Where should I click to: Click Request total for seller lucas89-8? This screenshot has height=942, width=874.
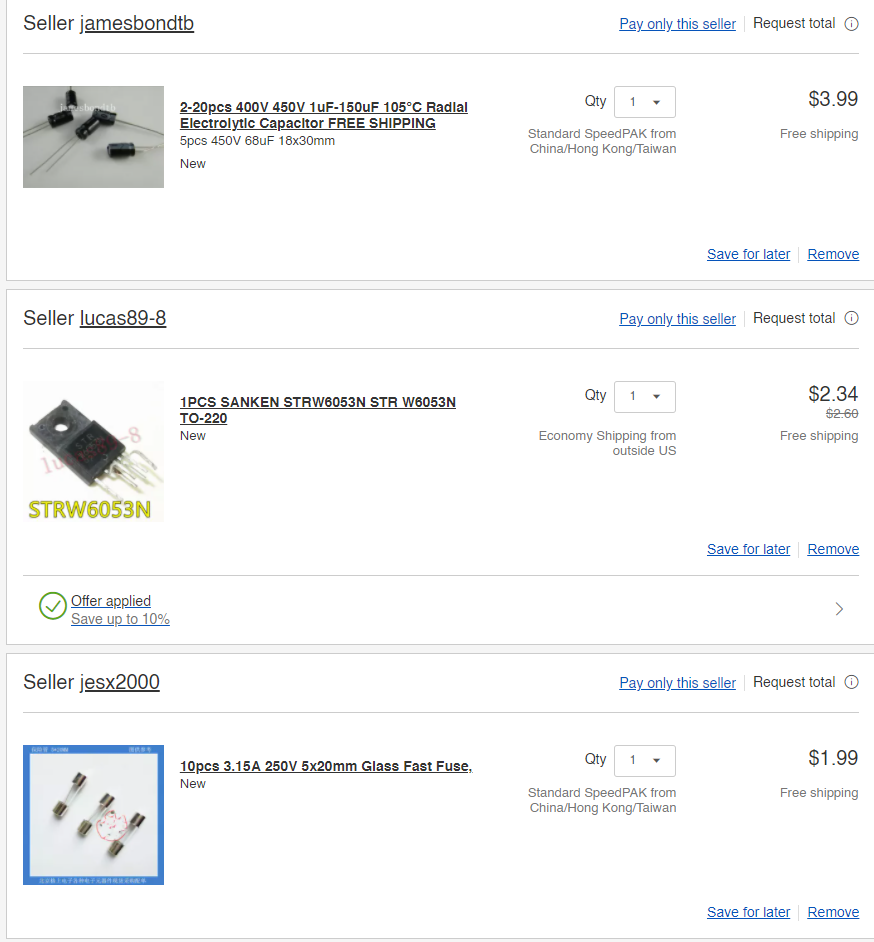coord(794,318)
